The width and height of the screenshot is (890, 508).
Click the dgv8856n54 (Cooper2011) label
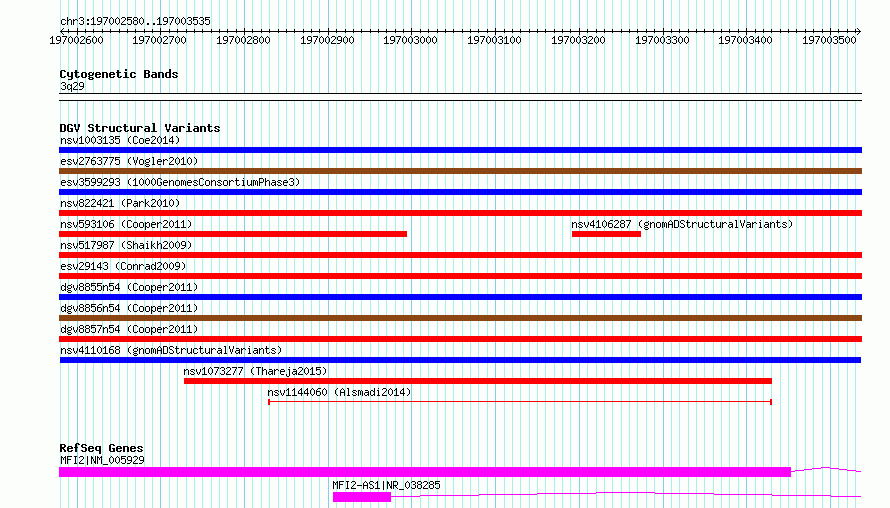(x=129, y=308)
